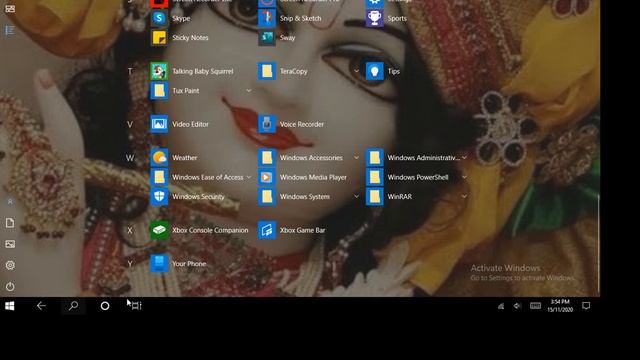
Task: Open the network tray icon
Action: 501,306
